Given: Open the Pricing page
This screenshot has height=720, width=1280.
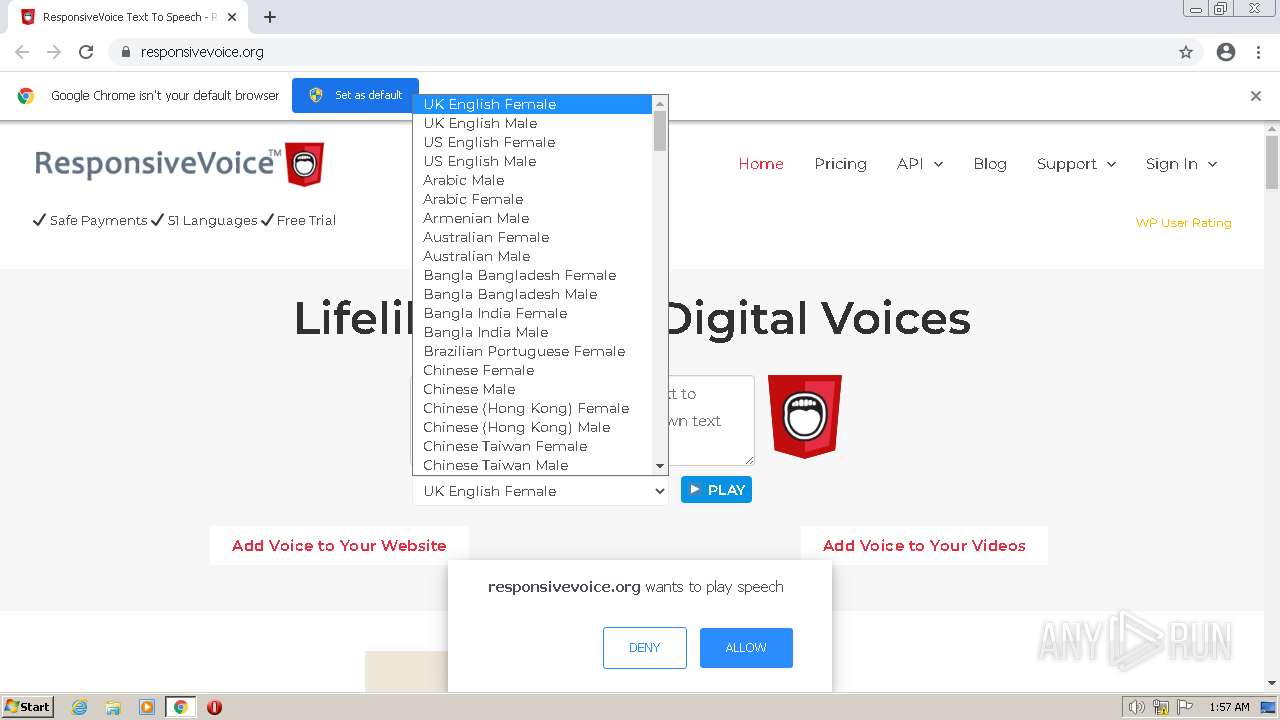Looking at the screenshot, I should pos(840,164).
